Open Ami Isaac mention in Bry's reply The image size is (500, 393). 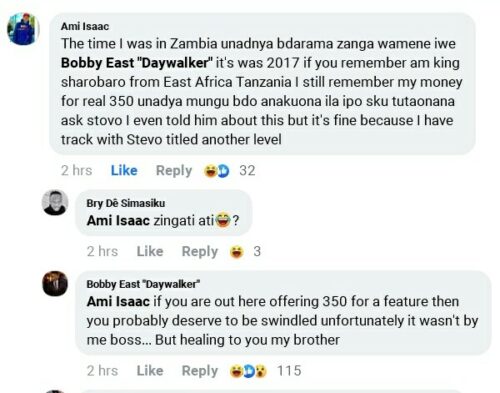118,220
